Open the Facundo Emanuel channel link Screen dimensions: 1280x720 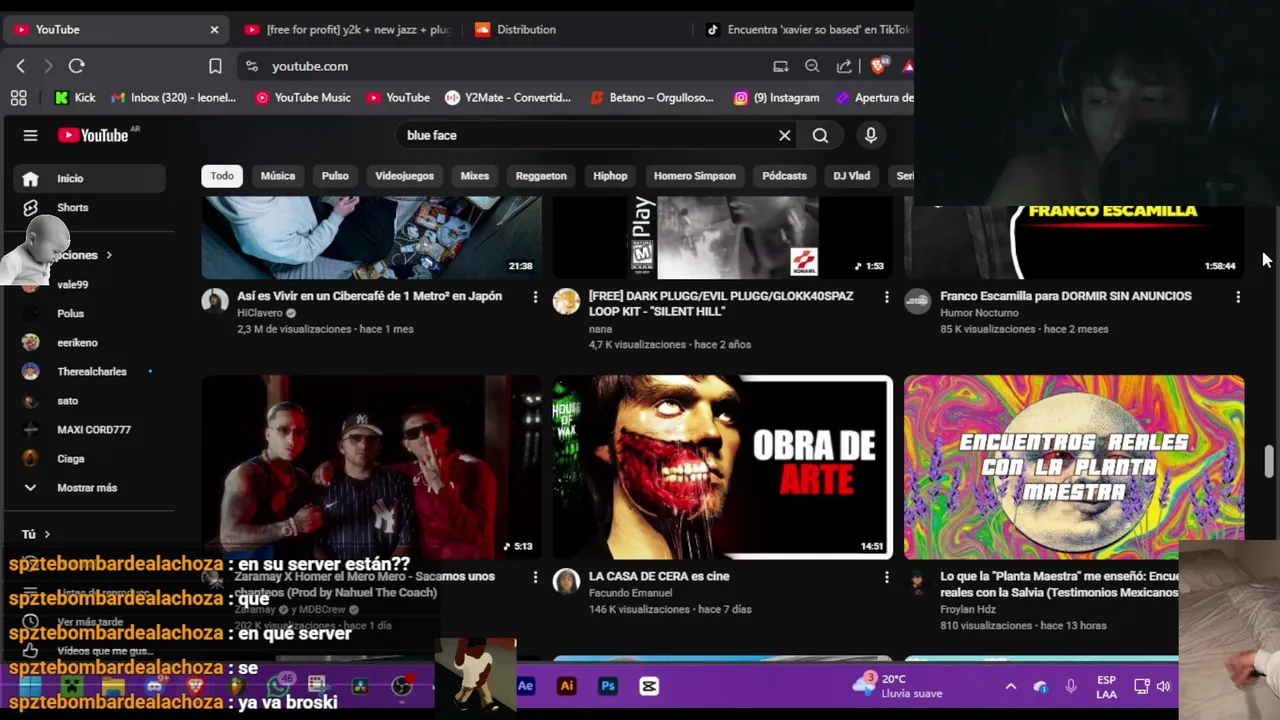point(630,593)
